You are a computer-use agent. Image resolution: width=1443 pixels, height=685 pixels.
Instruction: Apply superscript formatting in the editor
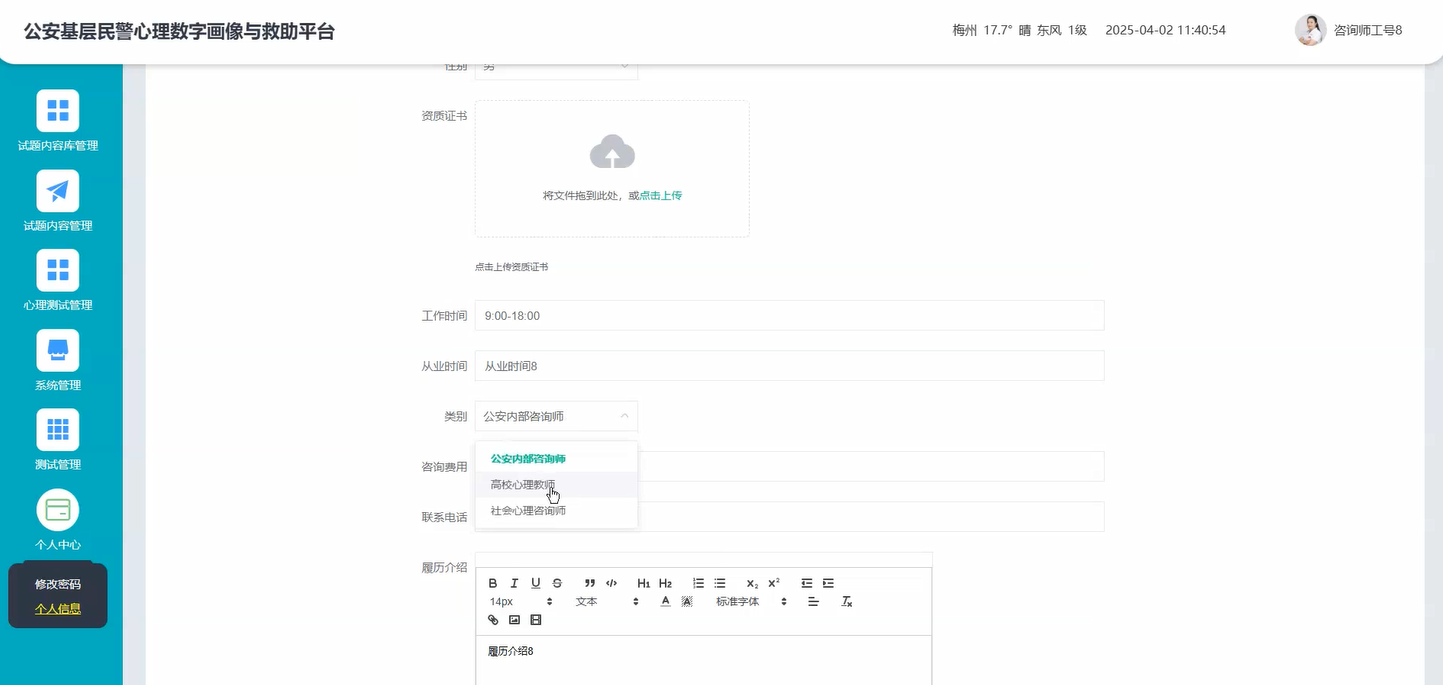772,583
